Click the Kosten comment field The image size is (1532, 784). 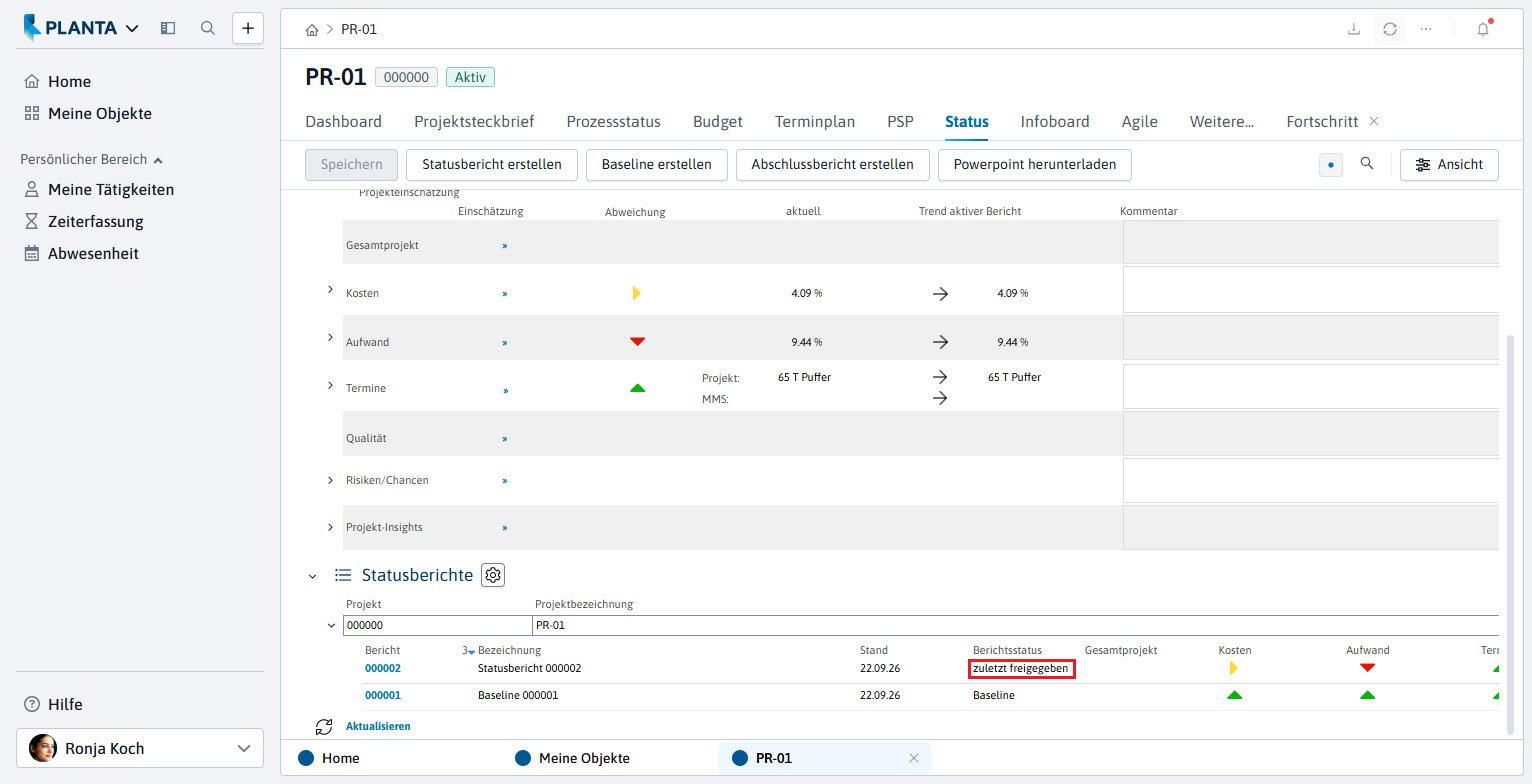pyautogui.click(x=1311, y=290)
